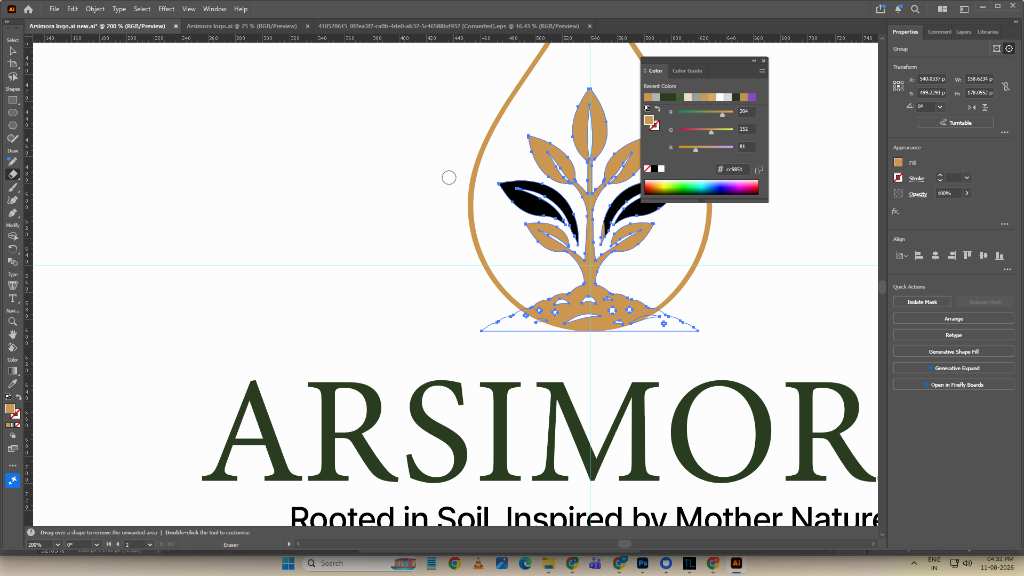Open the zoom level dropdown in the status bar

tap(57, 545)
